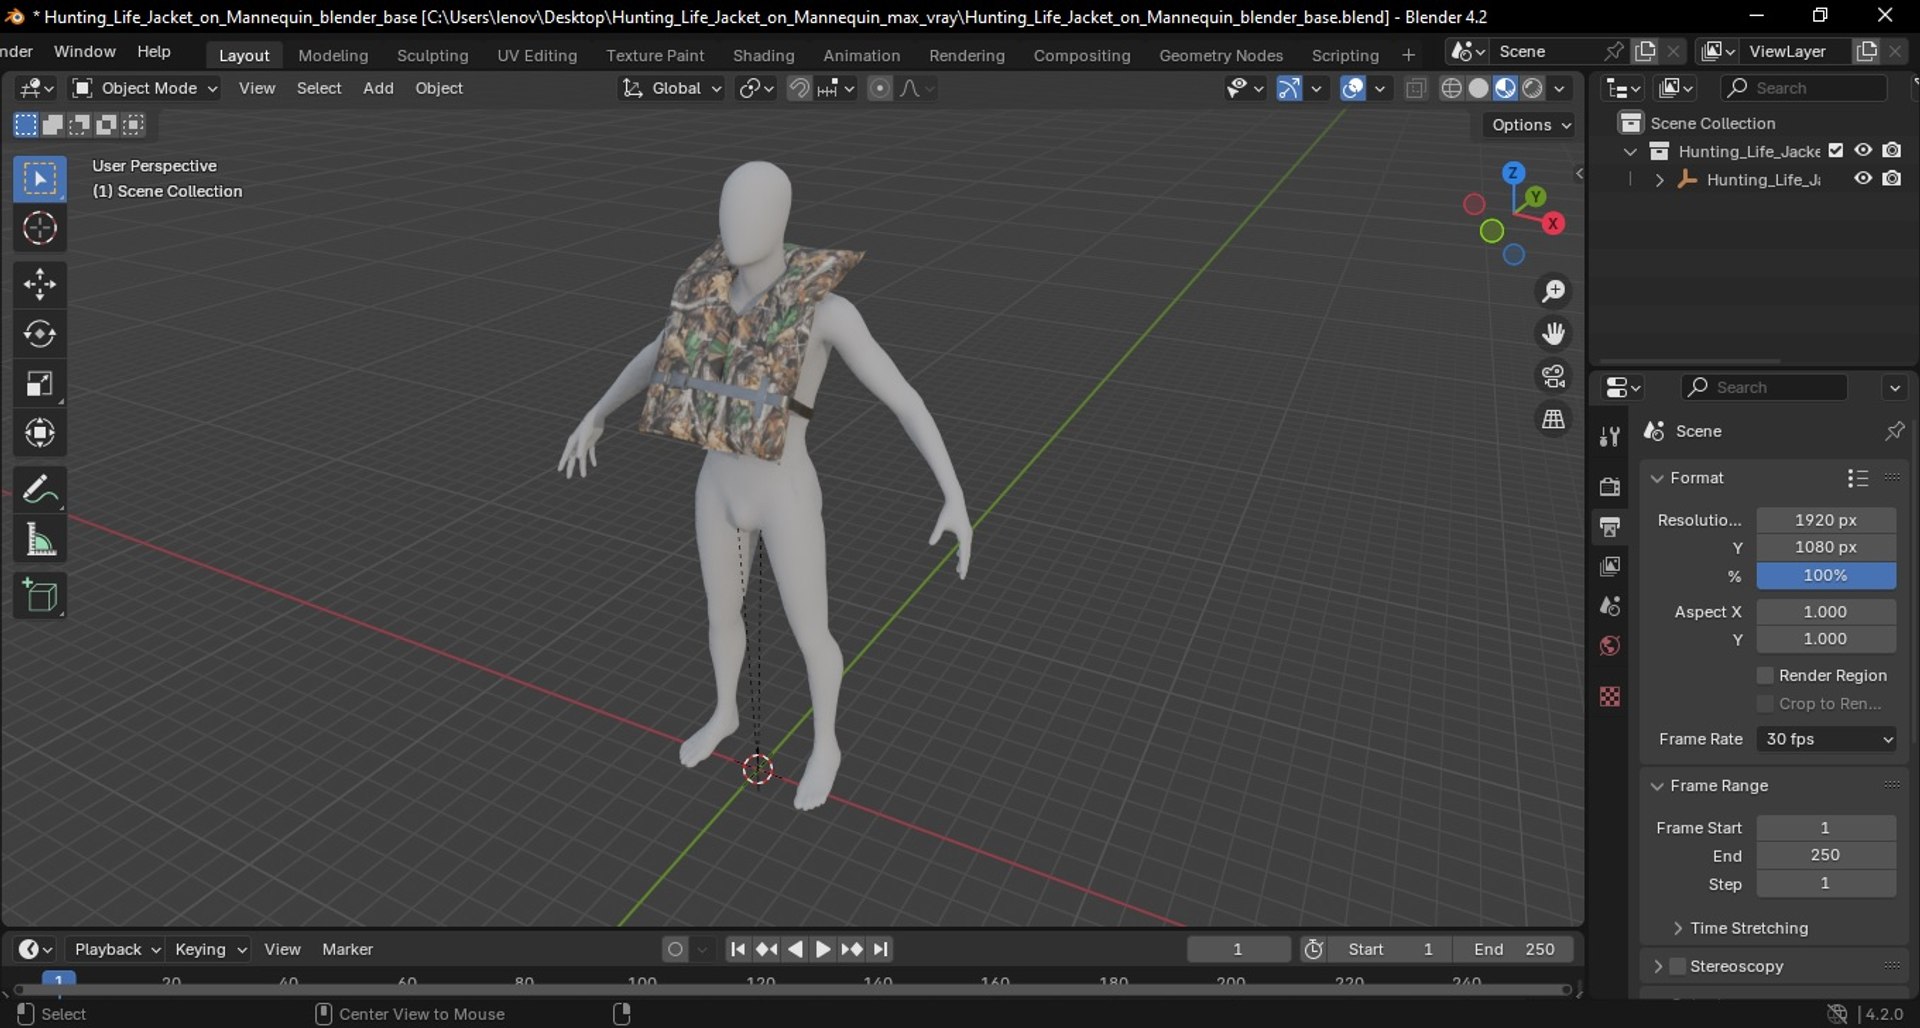Open the Help menu
1920x1028 pixels.
(153, 51)
